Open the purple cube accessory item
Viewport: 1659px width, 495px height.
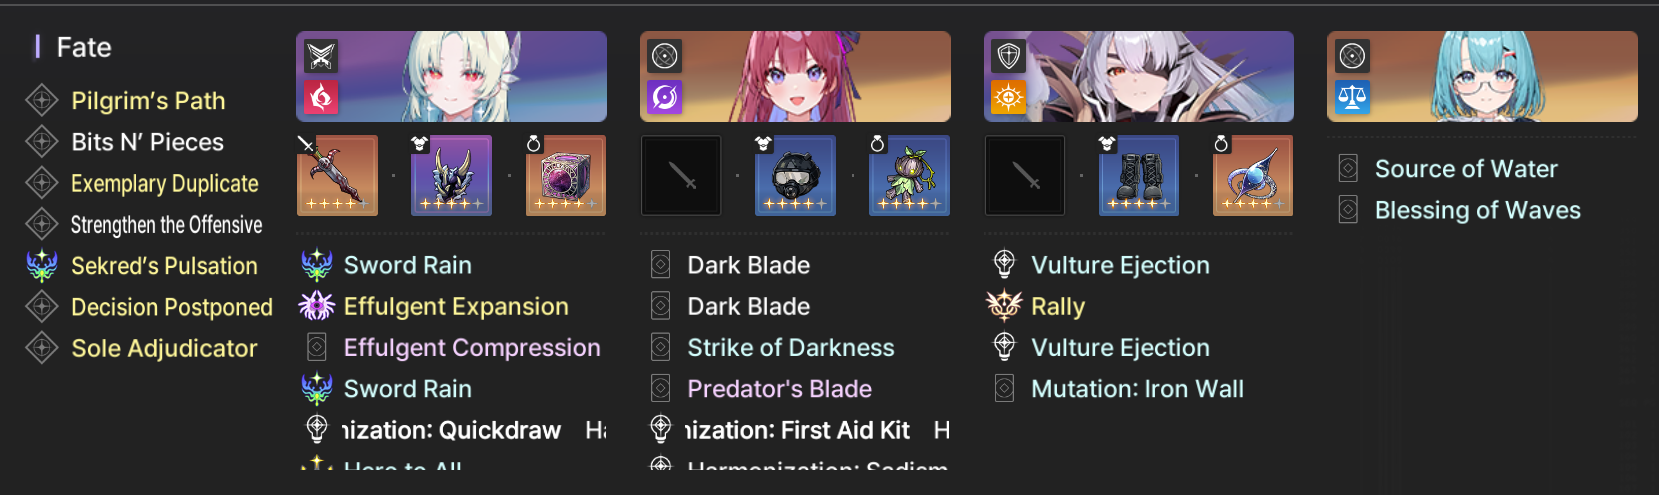coord(566,176)
